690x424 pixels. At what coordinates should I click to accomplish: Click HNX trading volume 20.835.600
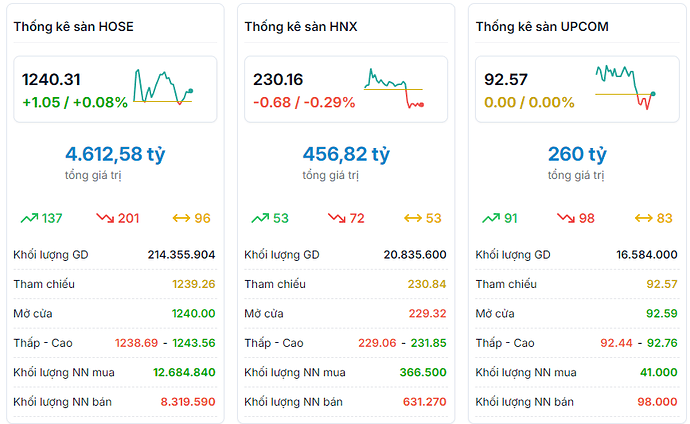(415, 255)
